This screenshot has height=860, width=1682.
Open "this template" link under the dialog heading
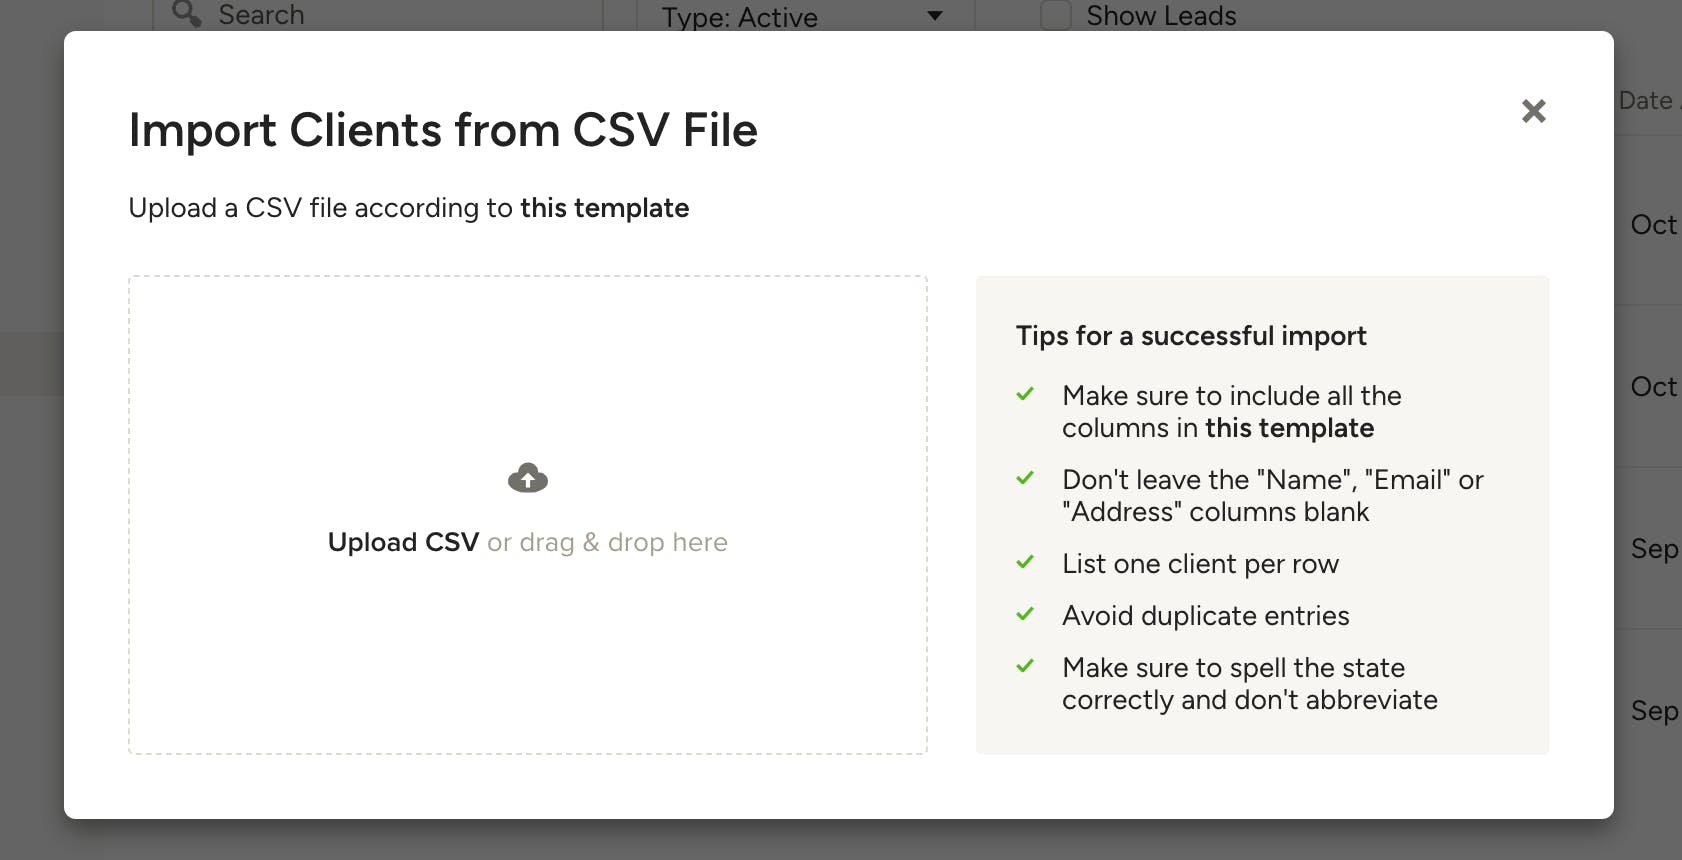coord(604,208)
